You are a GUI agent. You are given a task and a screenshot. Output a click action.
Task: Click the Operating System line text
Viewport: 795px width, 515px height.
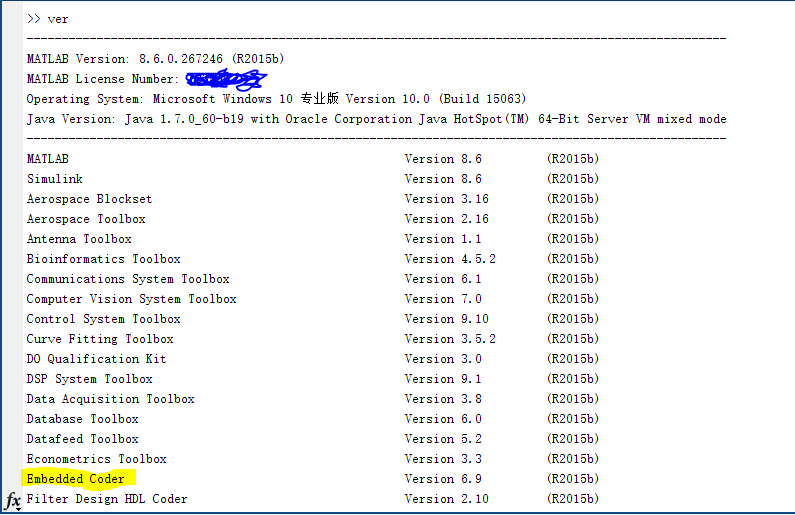276,99
